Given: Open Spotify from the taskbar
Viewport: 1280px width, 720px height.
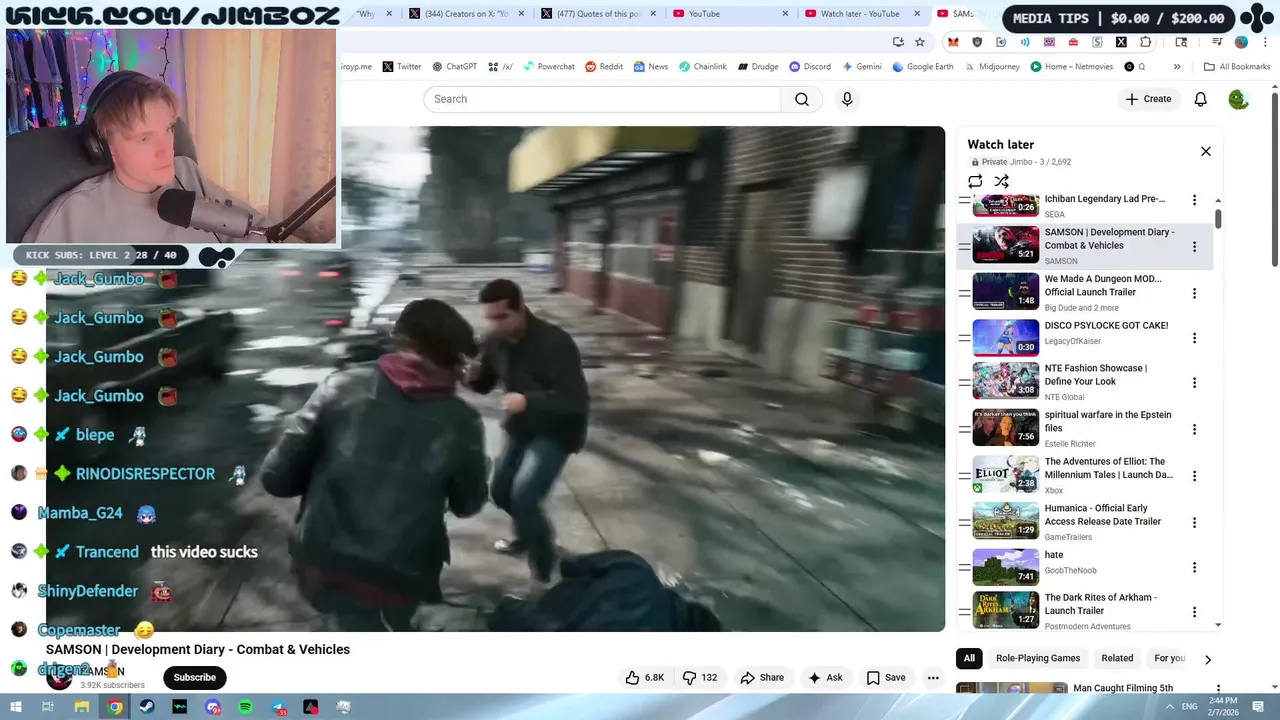Looking at the screenshot, I should tap(246, 707).
